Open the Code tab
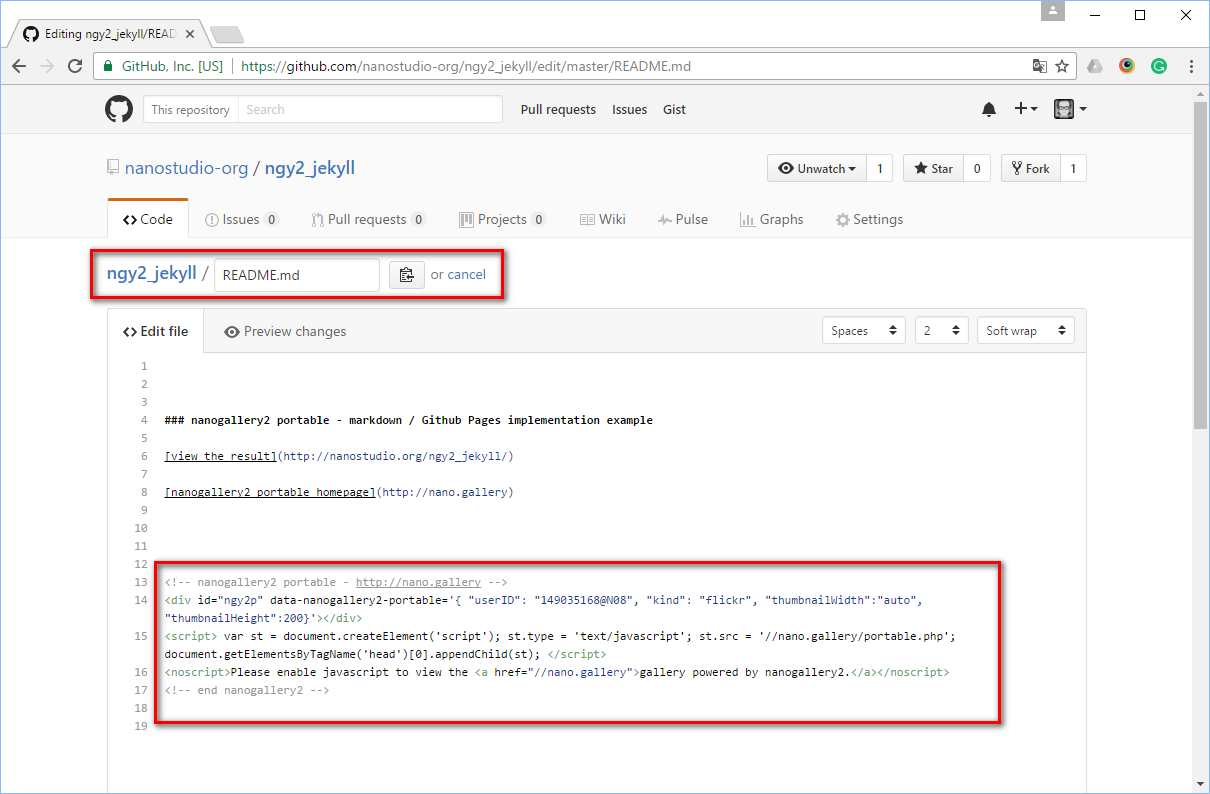This screenshot has width=1210, height=794. point(148,219)
